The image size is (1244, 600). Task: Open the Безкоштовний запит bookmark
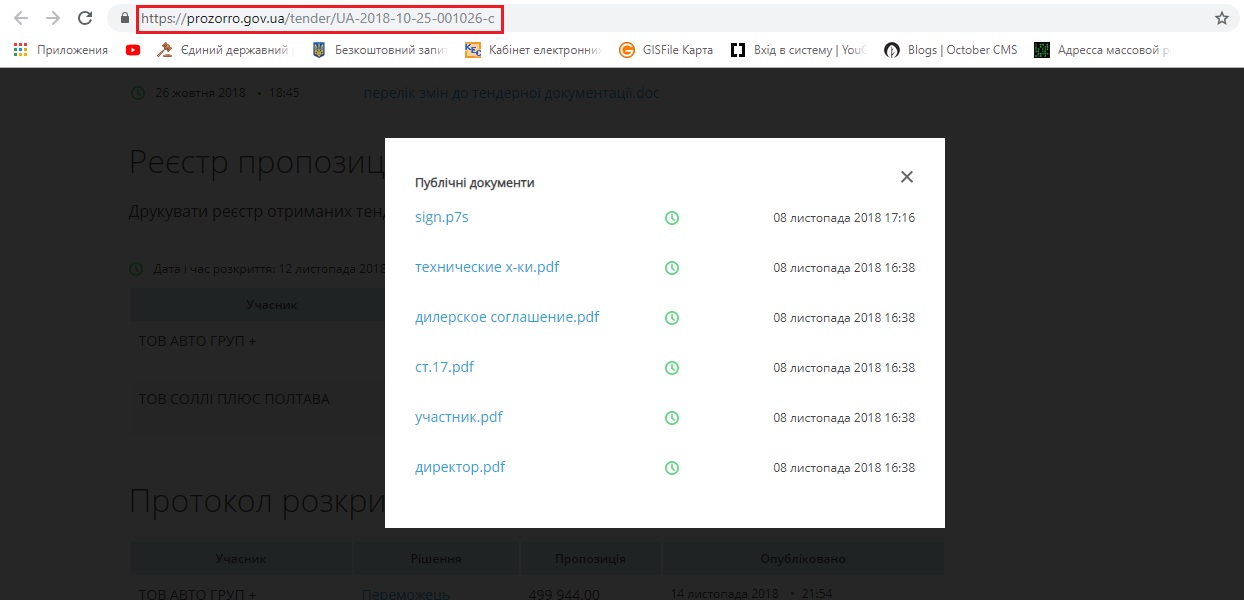[379, 50]
